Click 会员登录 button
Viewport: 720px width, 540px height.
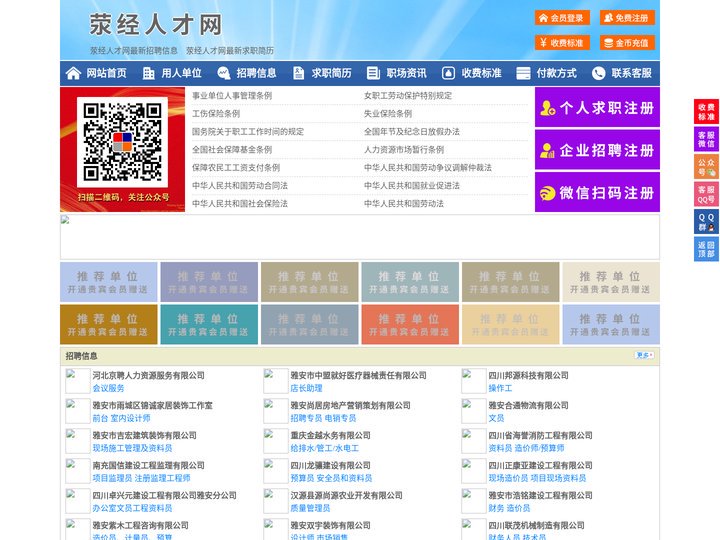tap(562, 18)
